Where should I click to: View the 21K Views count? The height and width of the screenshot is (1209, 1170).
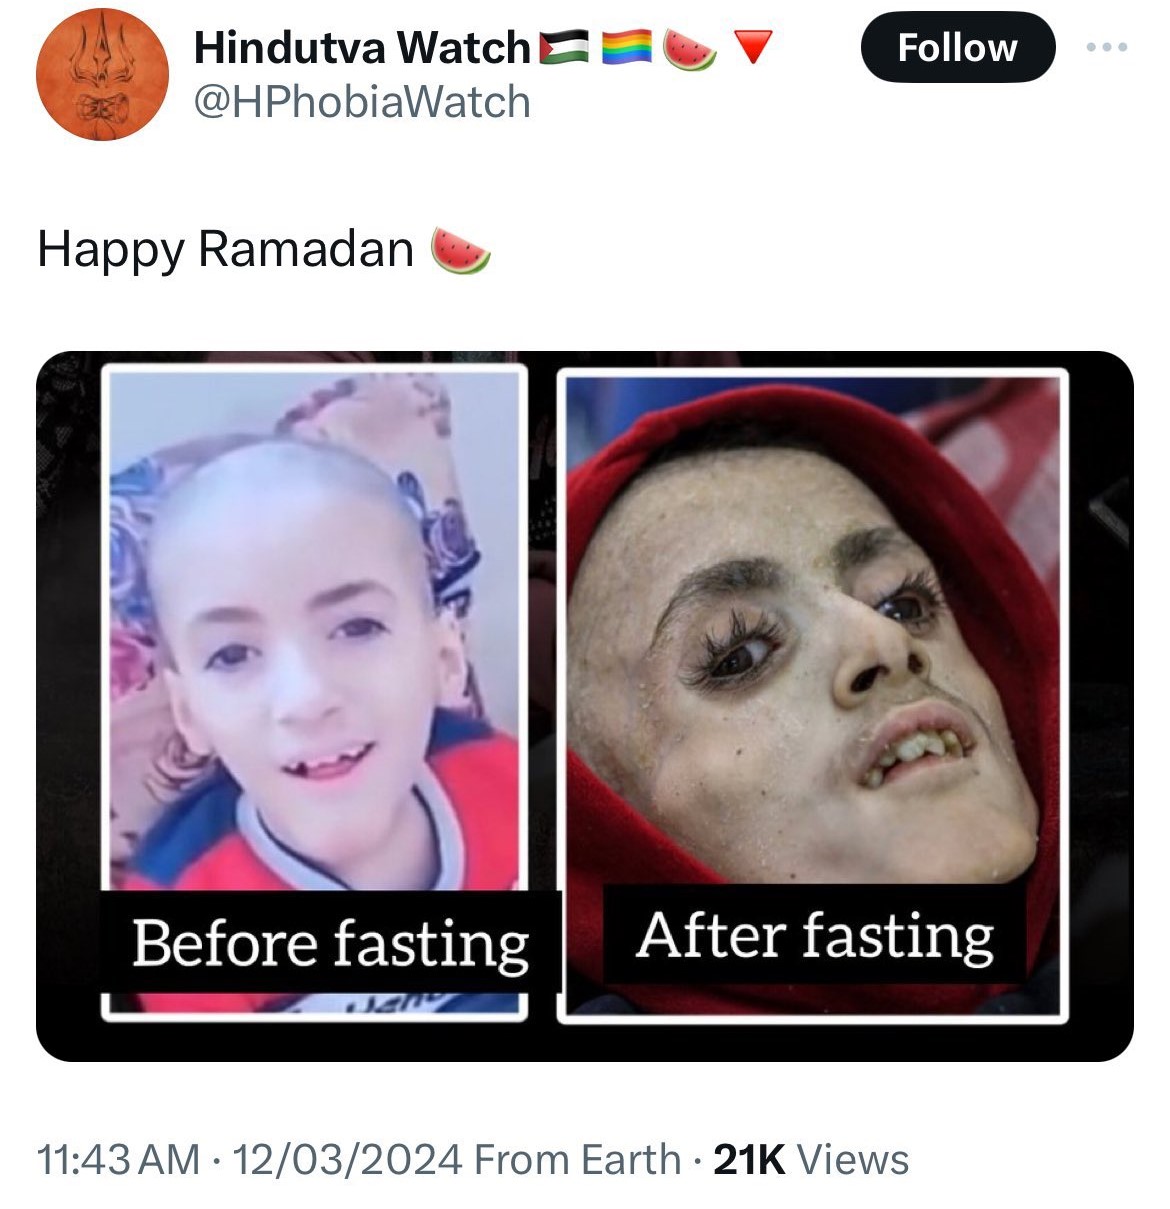tap(811, 1160)
